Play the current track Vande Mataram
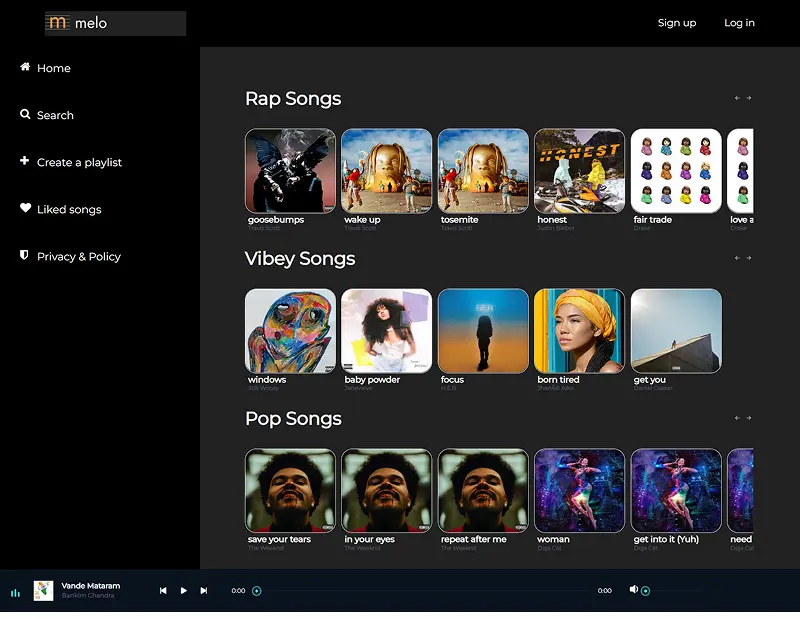 pos(184,590)
